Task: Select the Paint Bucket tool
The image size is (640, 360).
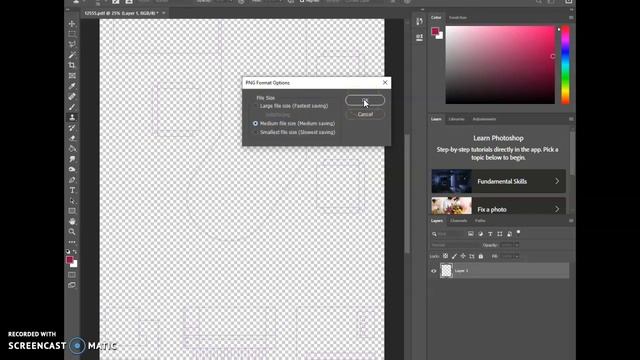Action: 72,149
